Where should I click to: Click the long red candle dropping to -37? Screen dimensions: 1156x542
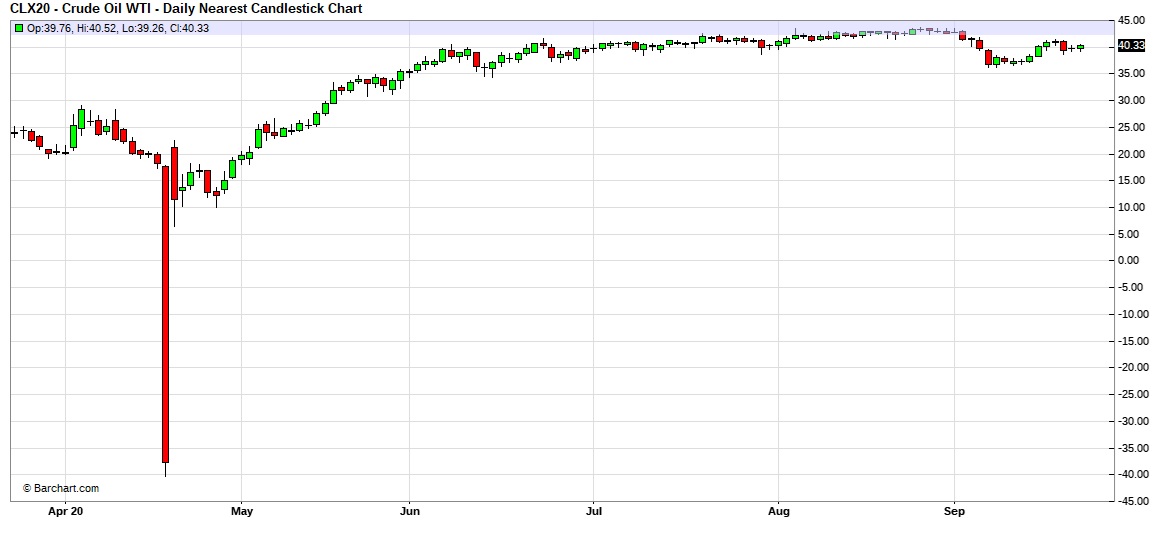click(165, 315)
